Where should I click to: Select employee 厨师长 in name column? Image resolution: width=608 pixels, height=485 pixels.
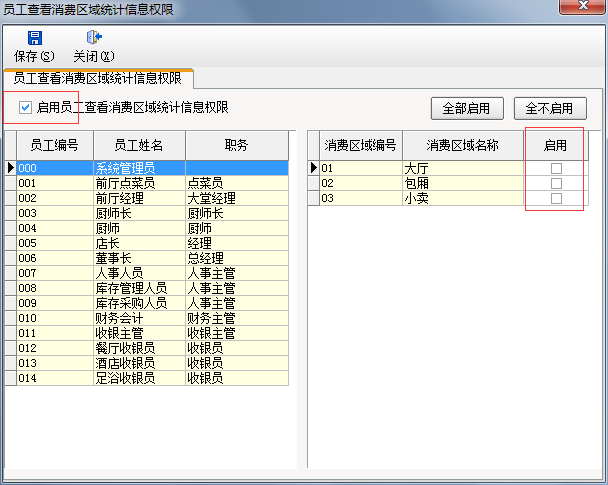click(x=139, y=213)
